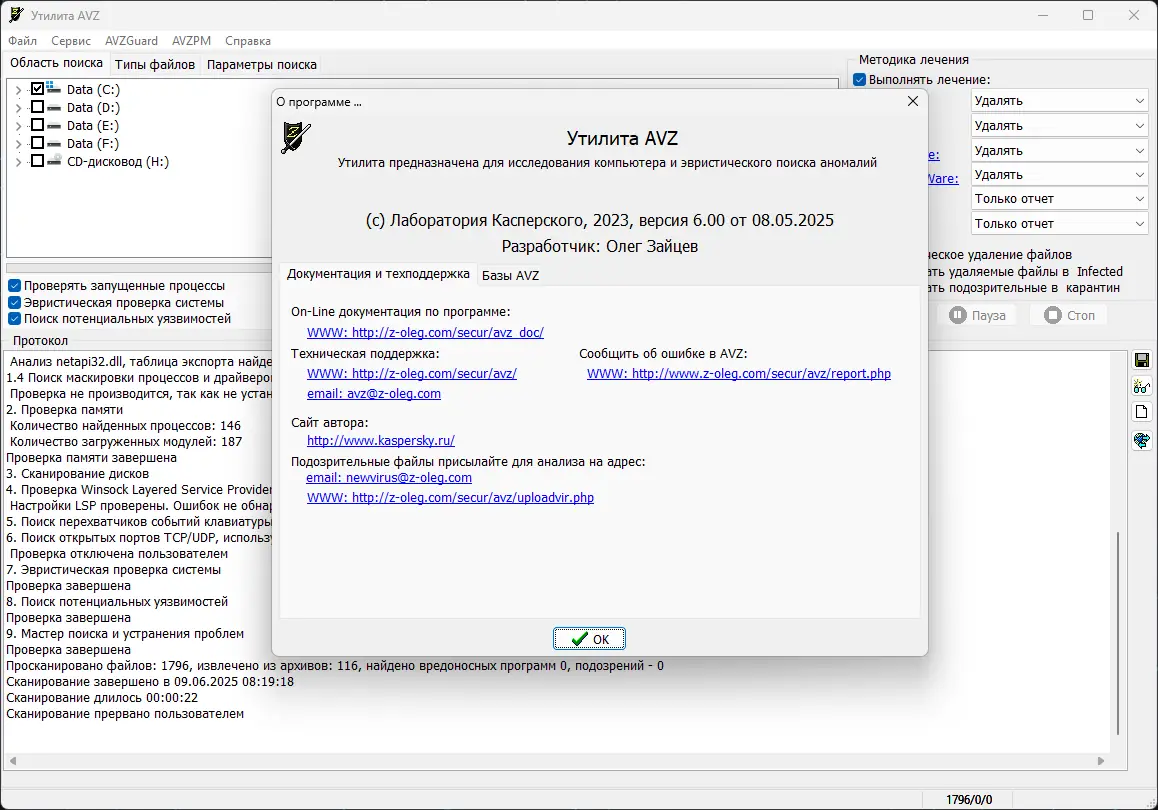
Task: Open the uploadvir.php upload link
Action: pyautogui.click(x=450, y=498)
